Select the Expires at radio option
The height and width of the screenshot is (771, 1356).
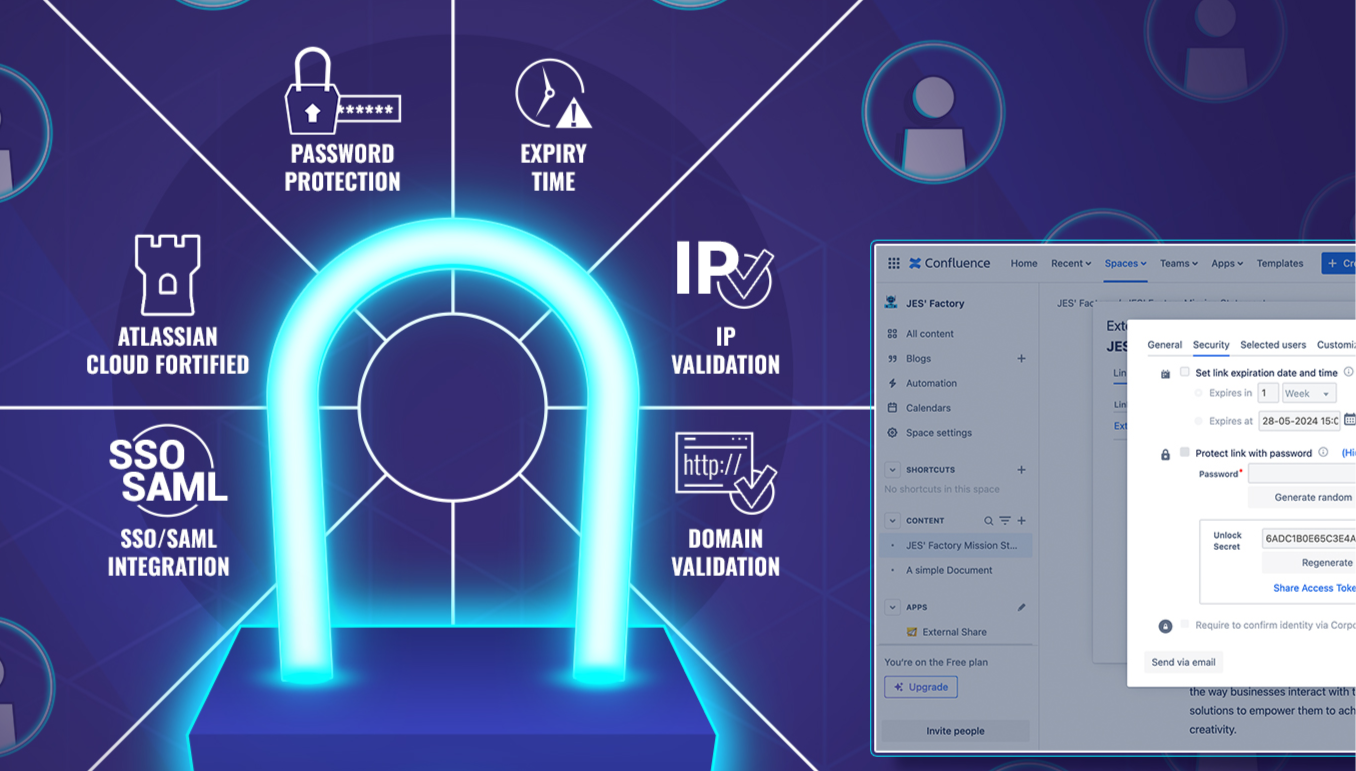point(1199,421)
